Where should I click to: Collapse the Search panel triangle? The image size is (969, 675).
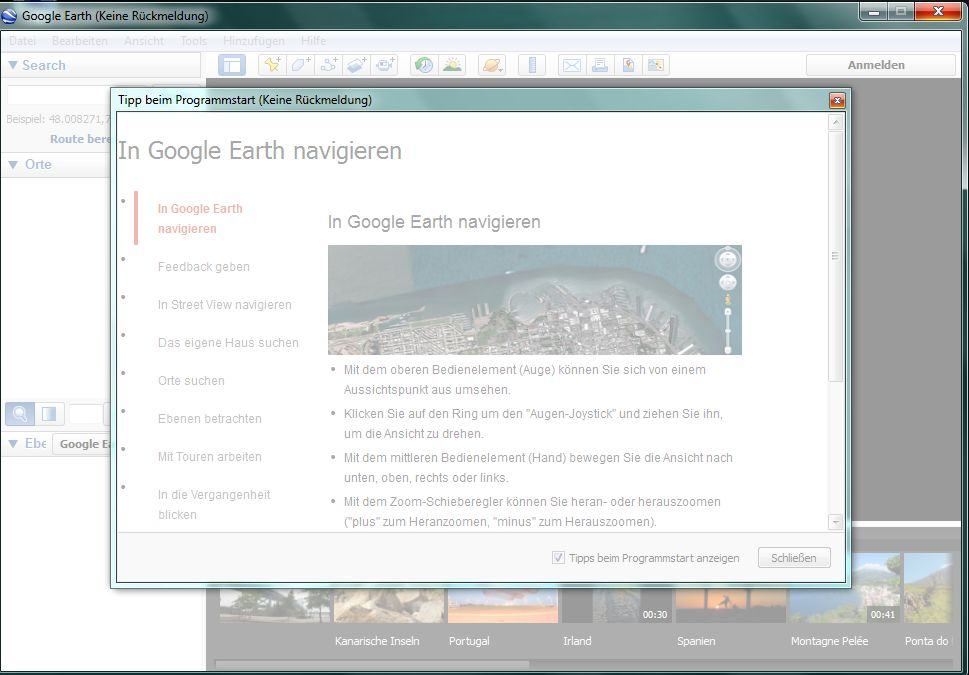[x=12, y=65]
